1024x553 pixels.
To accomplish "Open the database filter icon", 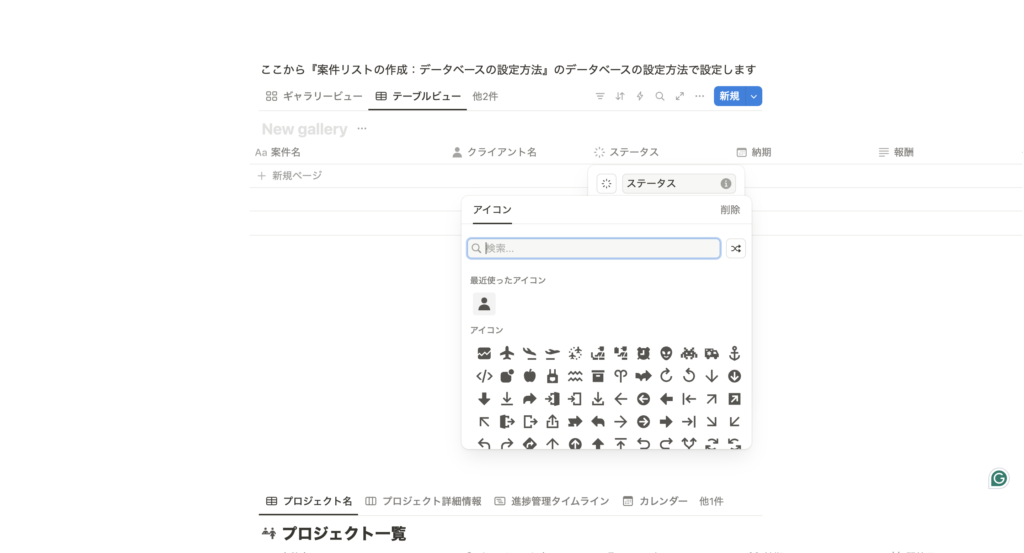I will (600, 96).
